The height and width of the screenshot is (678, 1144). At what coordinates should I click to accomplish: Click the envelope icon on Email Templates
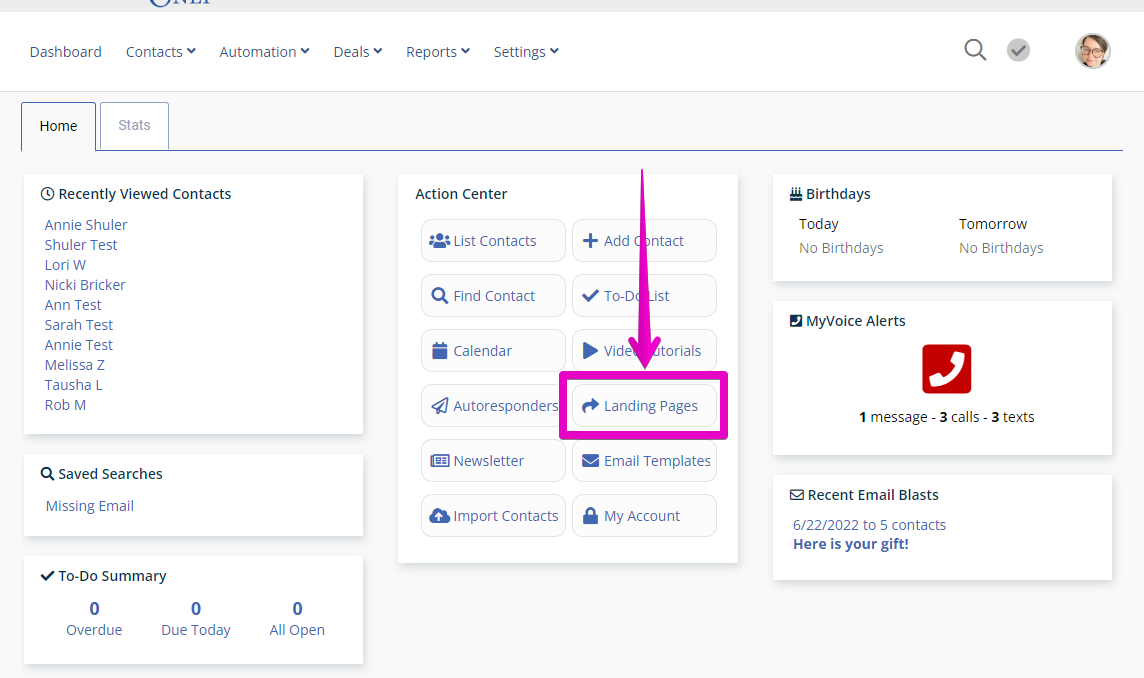(x=588, y=460)
